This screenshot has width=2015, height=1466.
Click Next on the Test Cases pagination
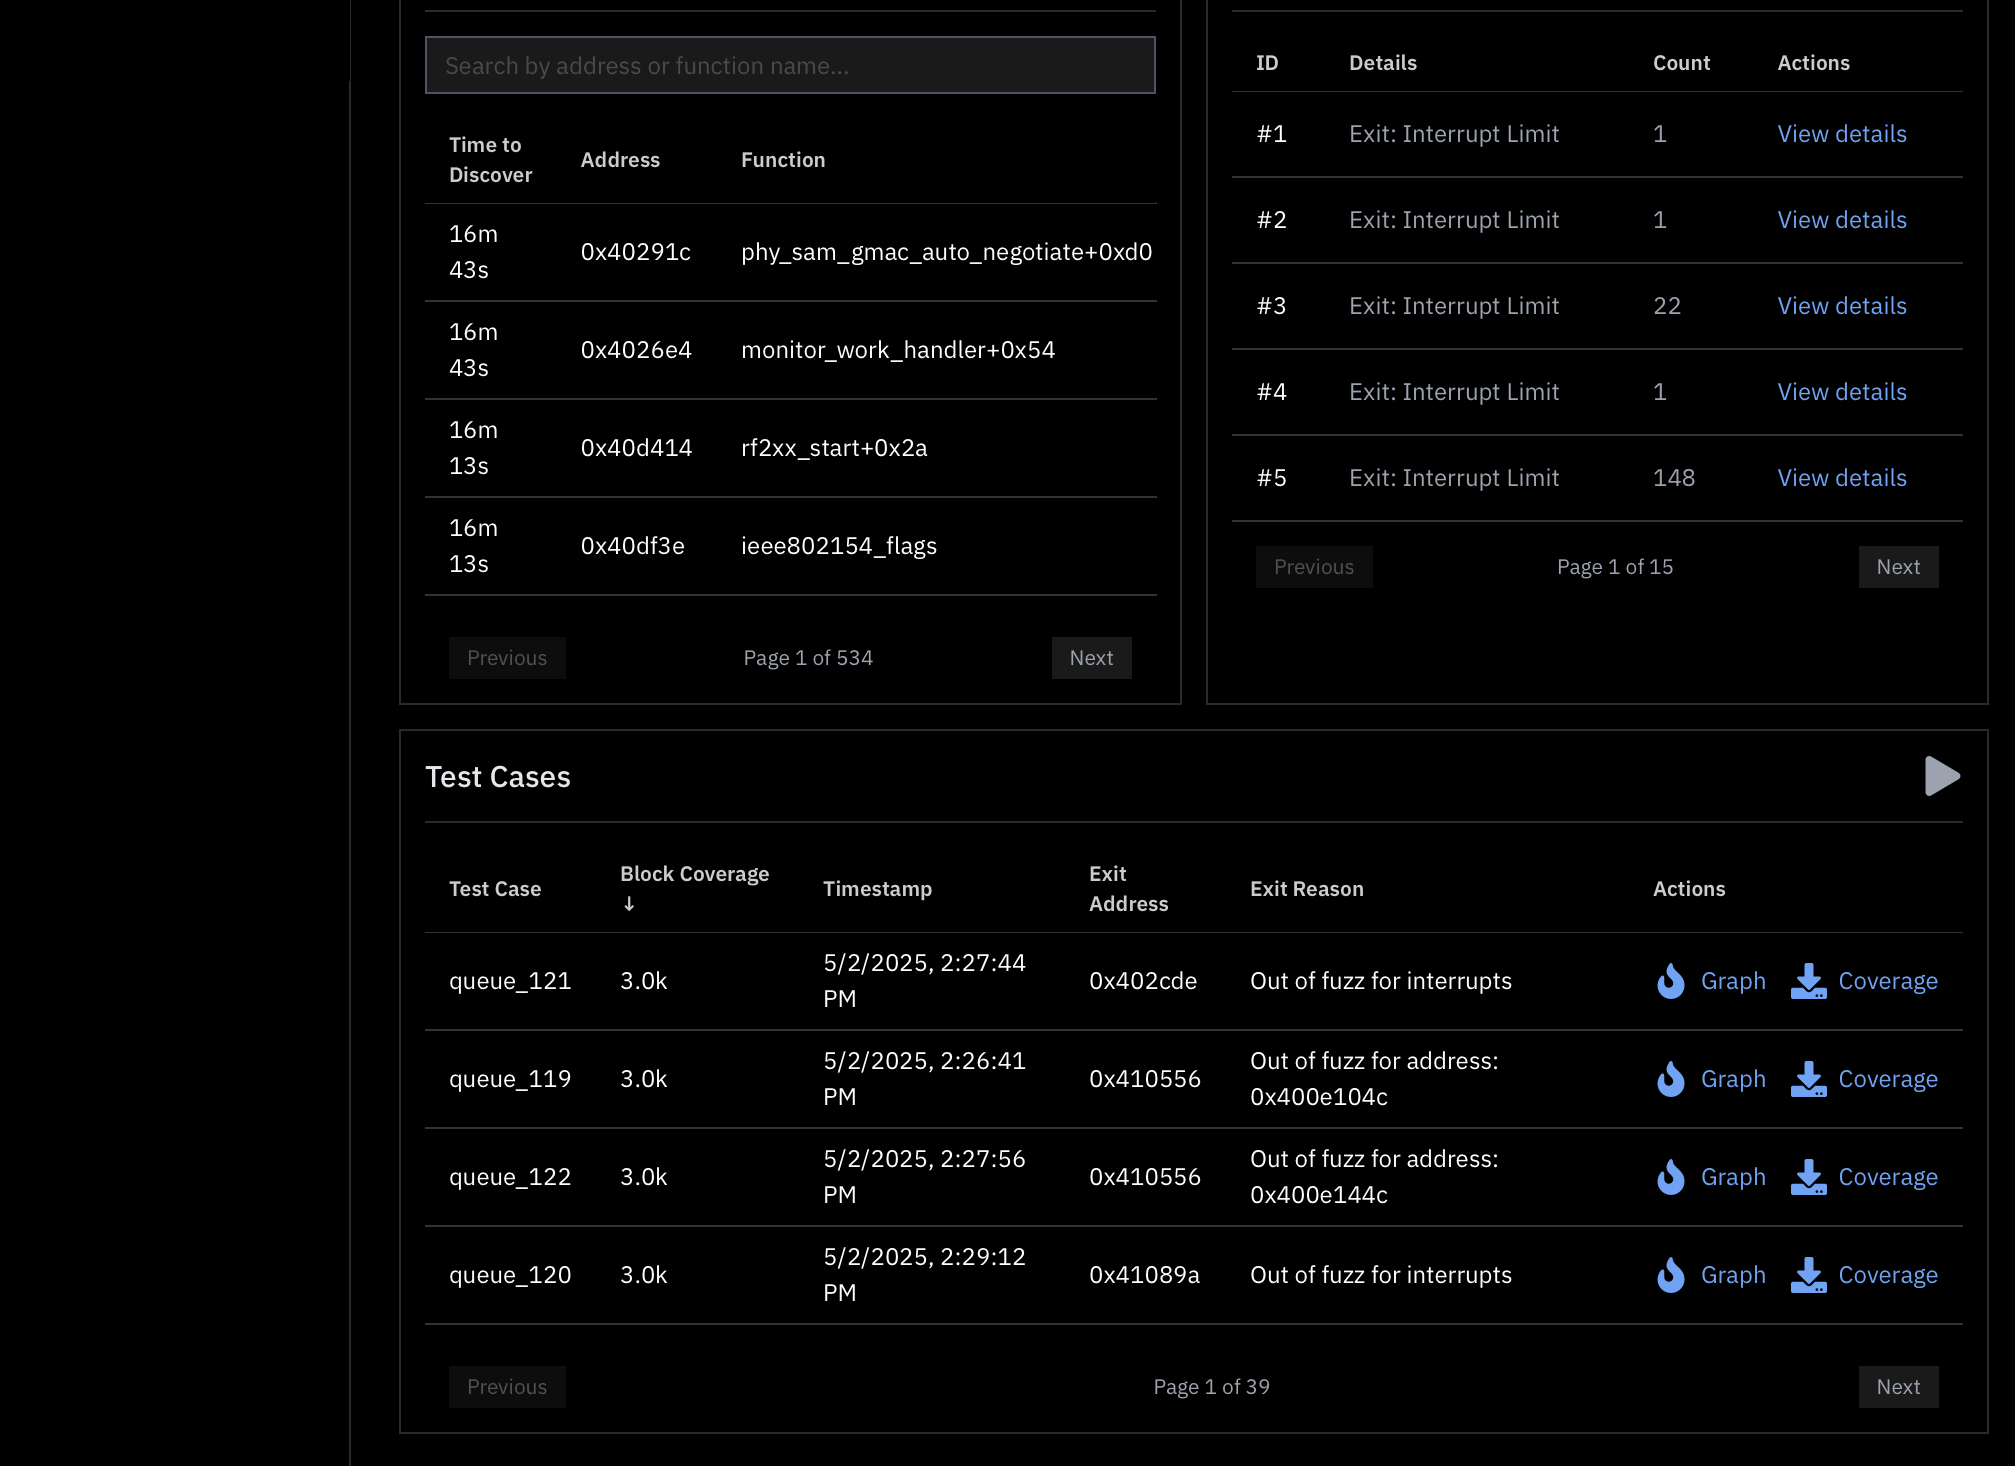click(x=1897, y=1387)
